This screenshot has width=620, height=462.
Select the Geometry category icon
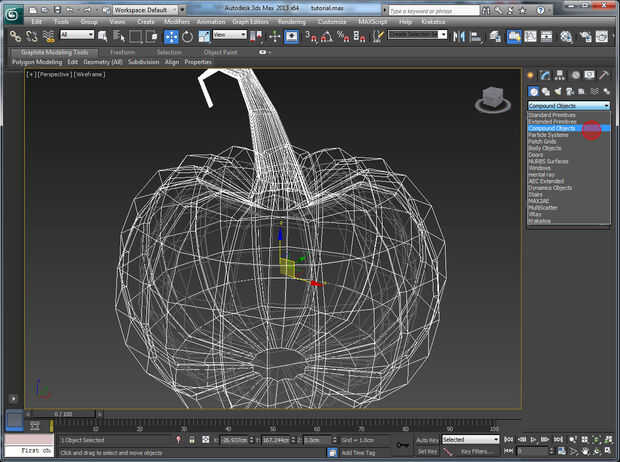532,91
